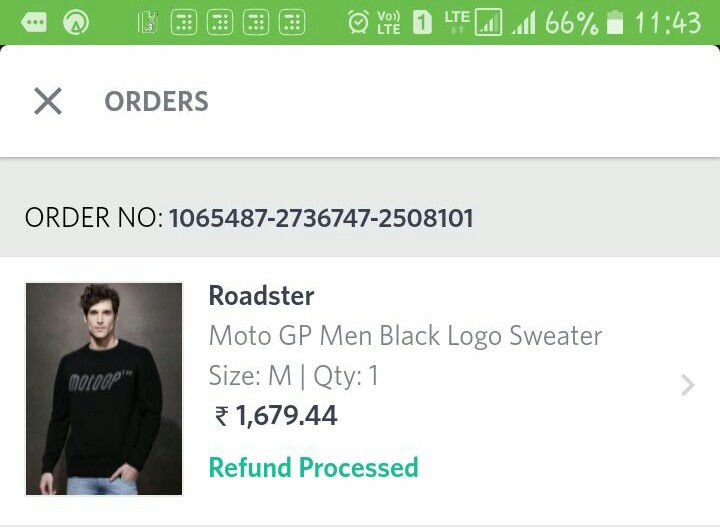720x531 pixels.
Task: Tap the message notification icon in status bar
Action: click(x=34, y=23)
